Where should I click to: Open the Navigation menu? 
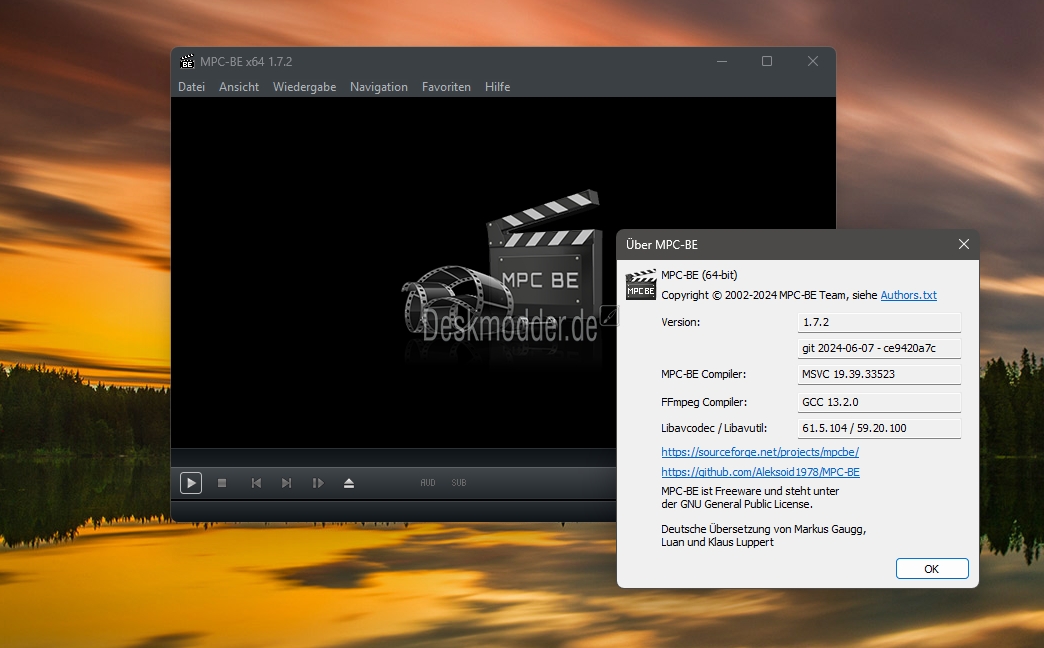click(x=379, y=87)
